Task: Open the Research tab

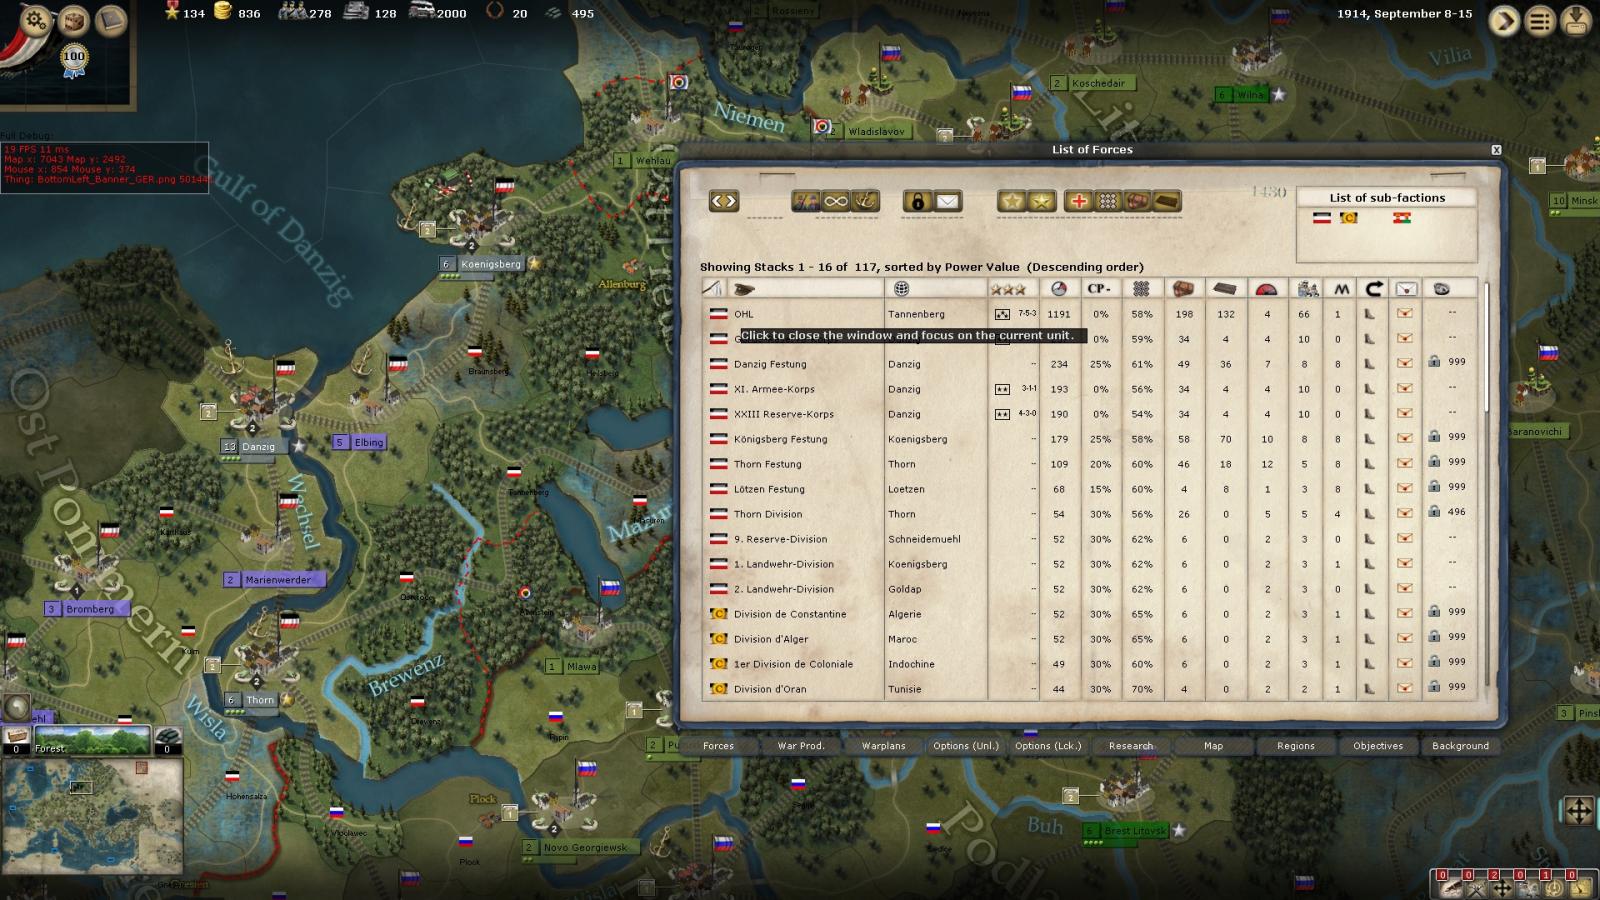Action: (1130, 746)
